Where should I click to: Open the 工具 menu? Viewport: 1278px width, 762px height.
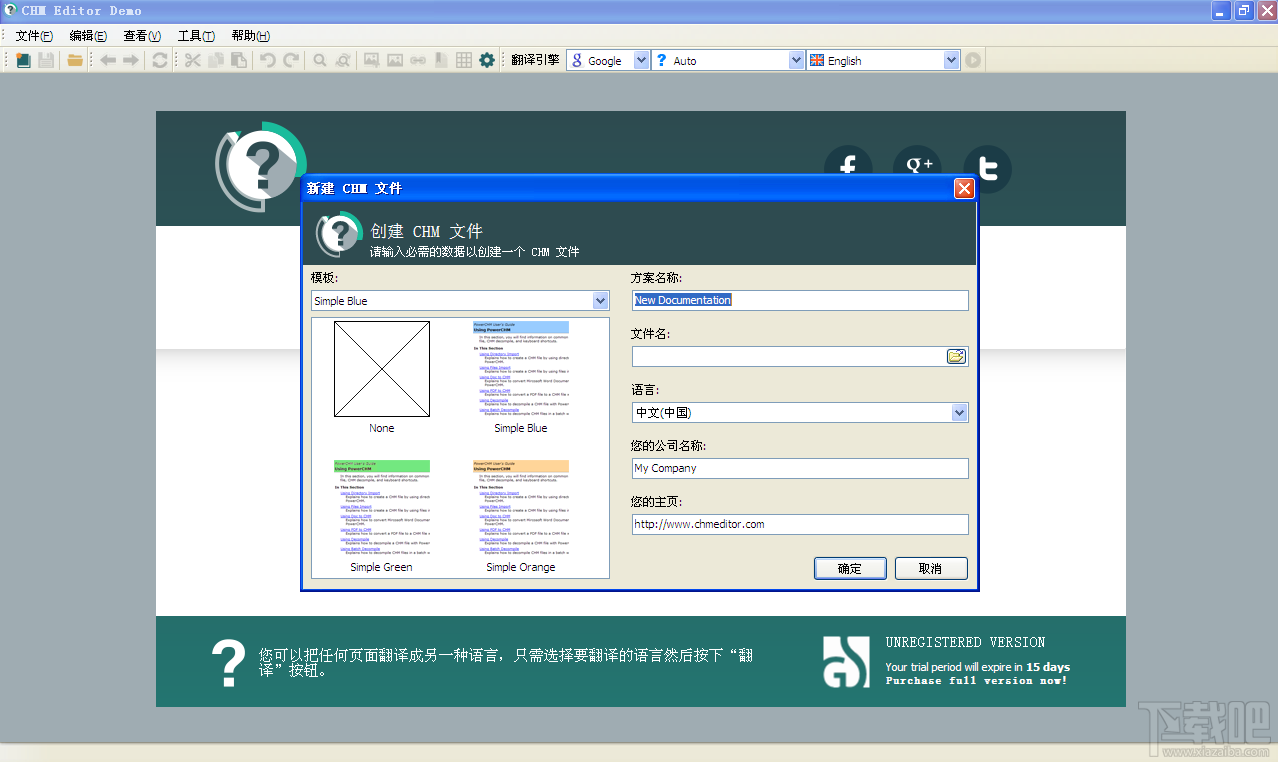(x=196, y=35)
